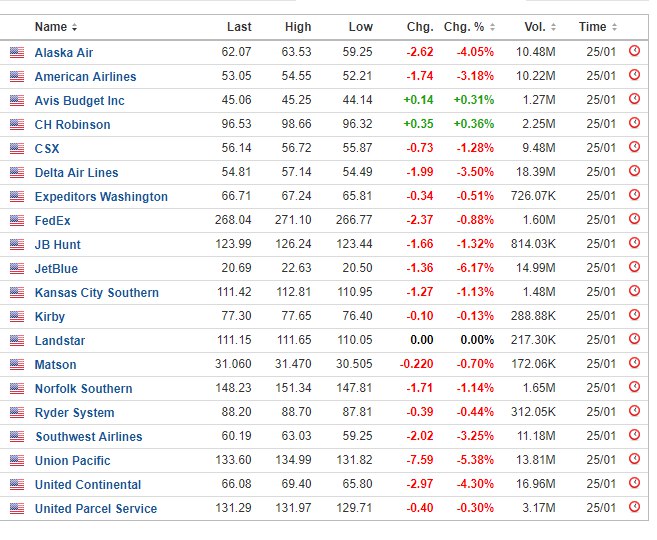Open the Ryder System link

tap(74, 413)
